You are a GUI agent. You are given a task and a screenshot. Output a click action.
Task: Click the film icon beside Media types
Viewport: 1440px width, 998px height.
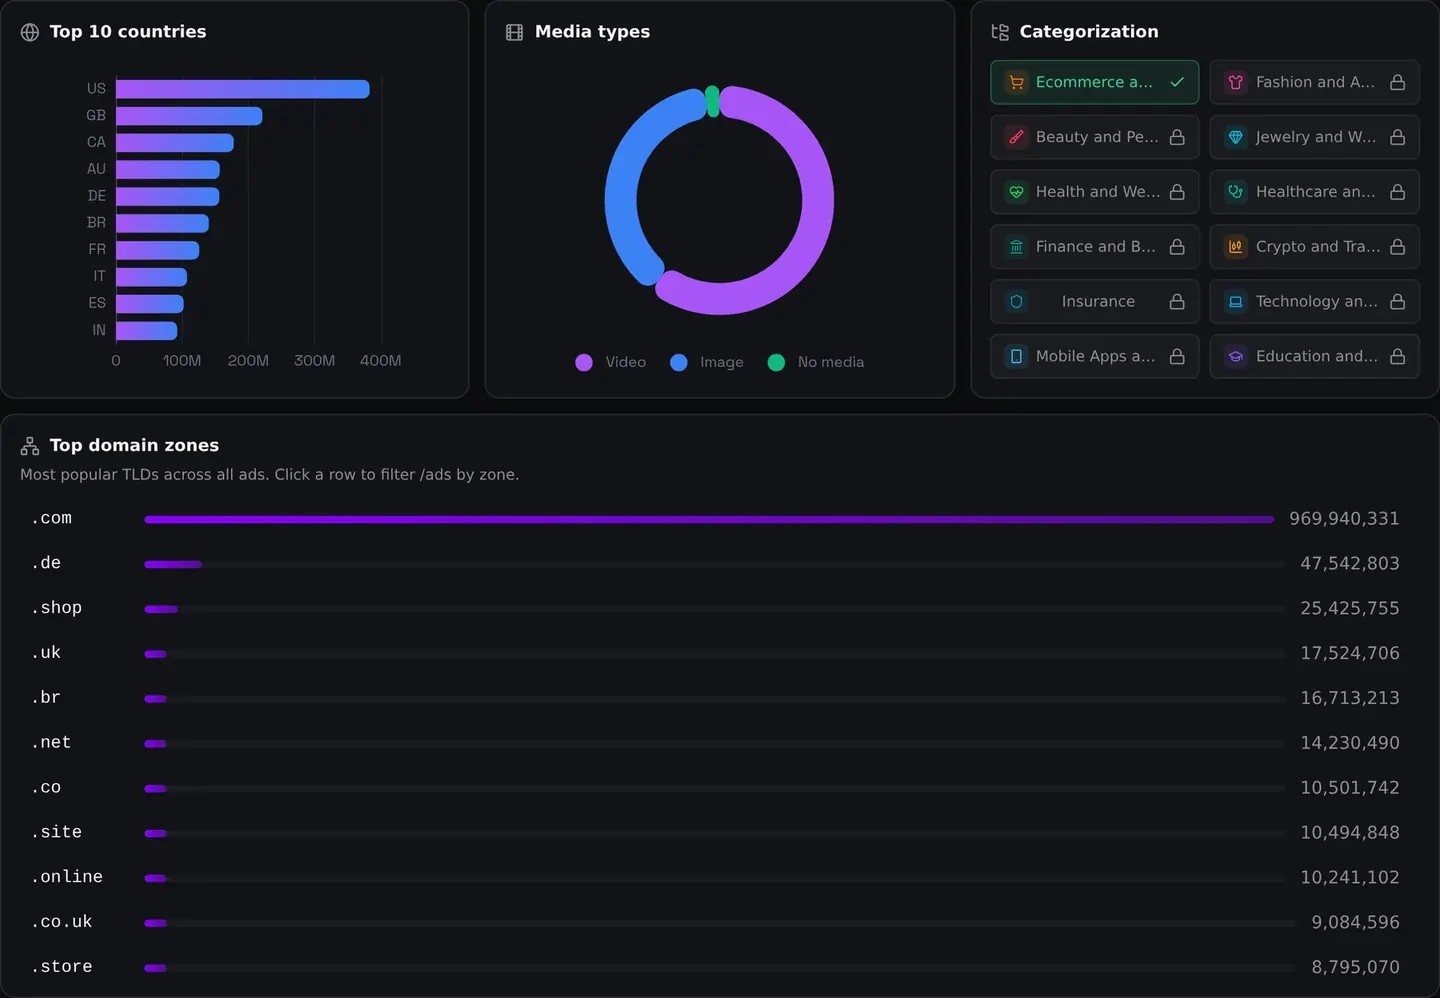(514, 32)
